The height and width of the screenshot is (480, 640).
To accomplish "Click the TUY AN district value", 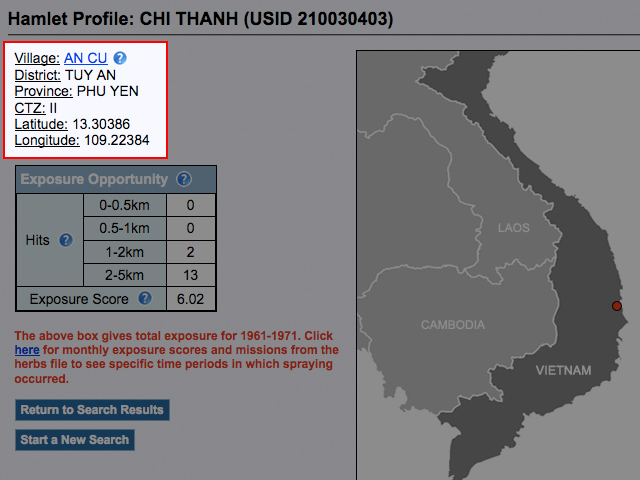I will point(91,75).
